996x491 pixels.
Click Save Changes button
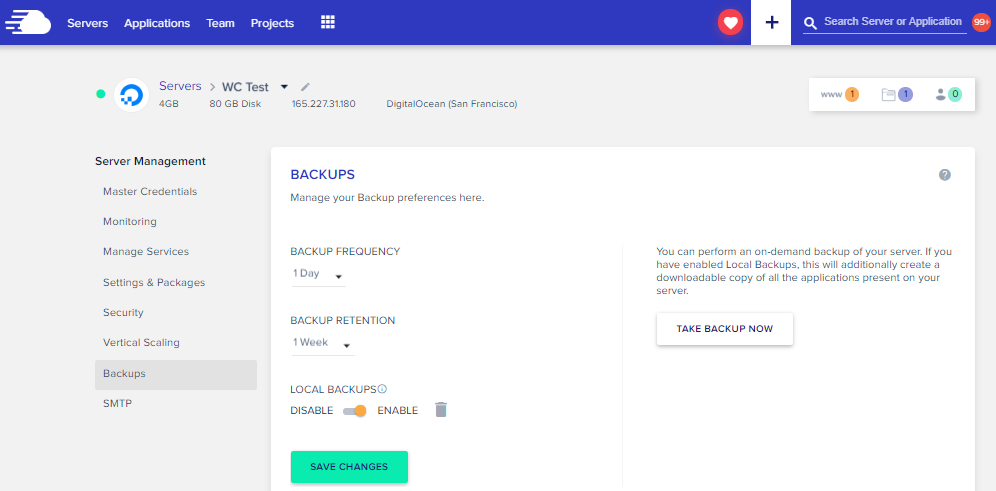coord(349,467)
